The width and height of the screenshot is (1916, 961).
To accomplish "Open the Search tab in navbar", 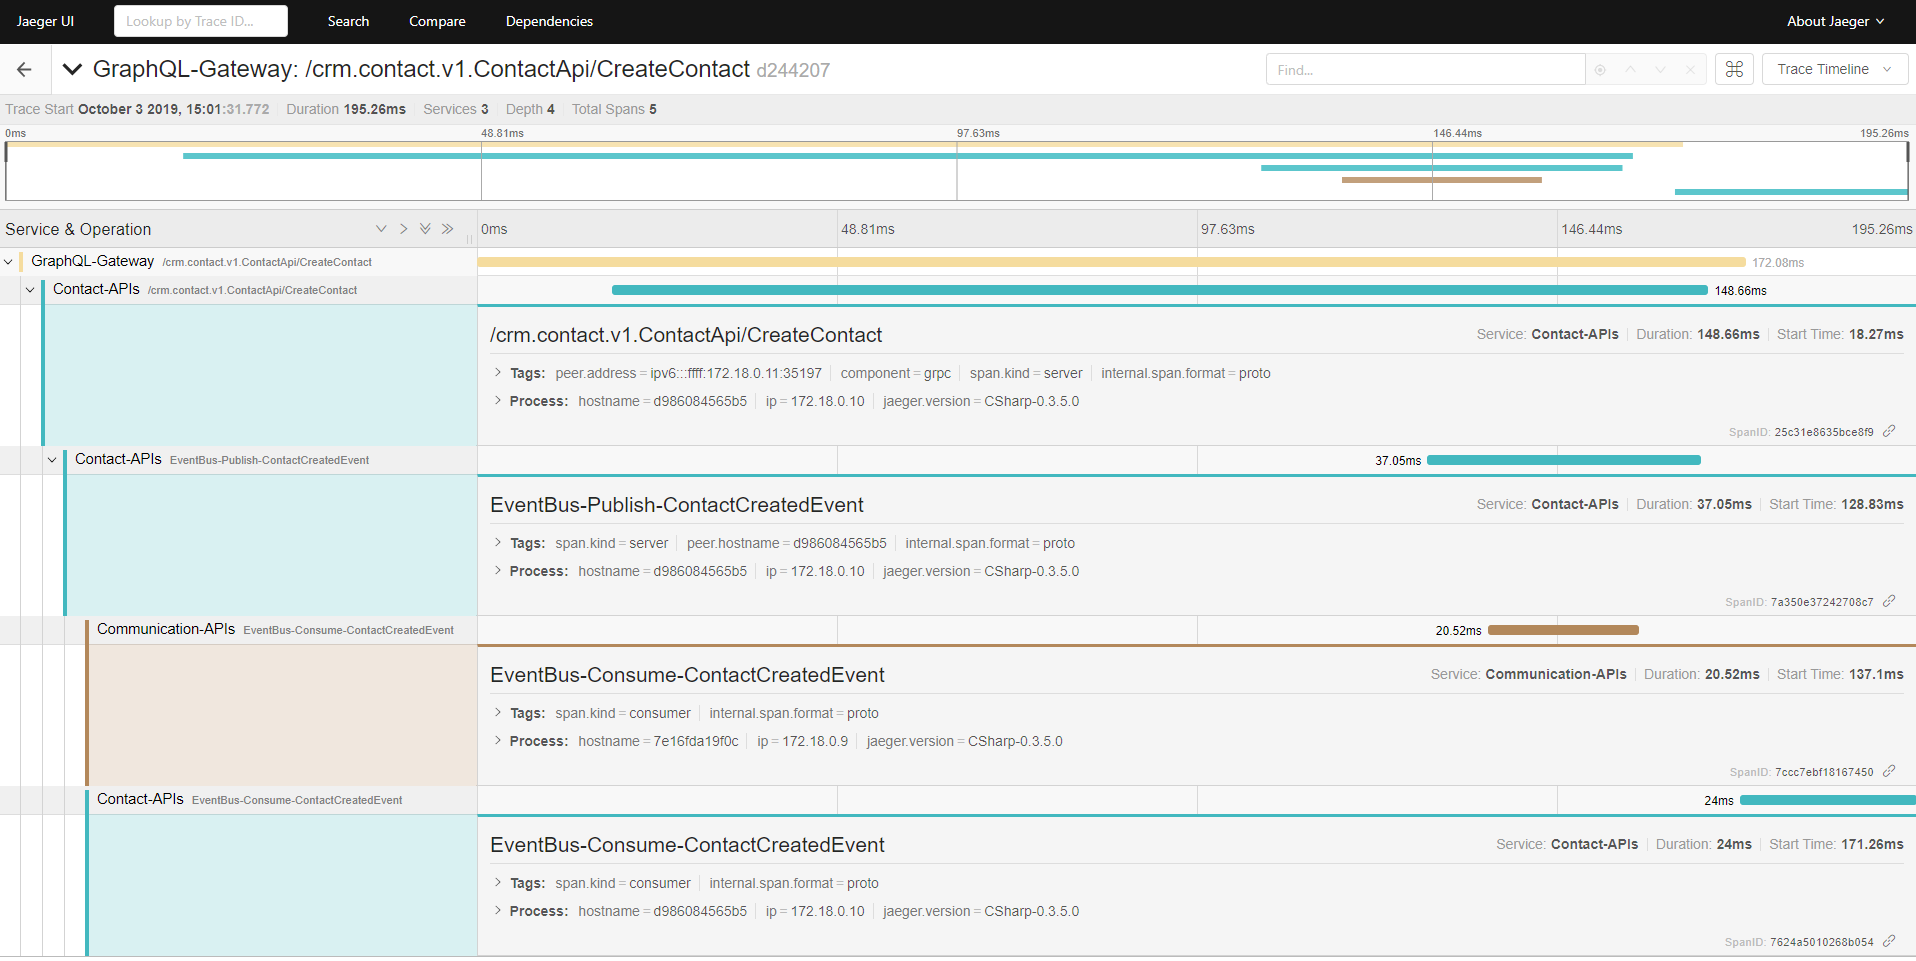I will click(348, 21).
